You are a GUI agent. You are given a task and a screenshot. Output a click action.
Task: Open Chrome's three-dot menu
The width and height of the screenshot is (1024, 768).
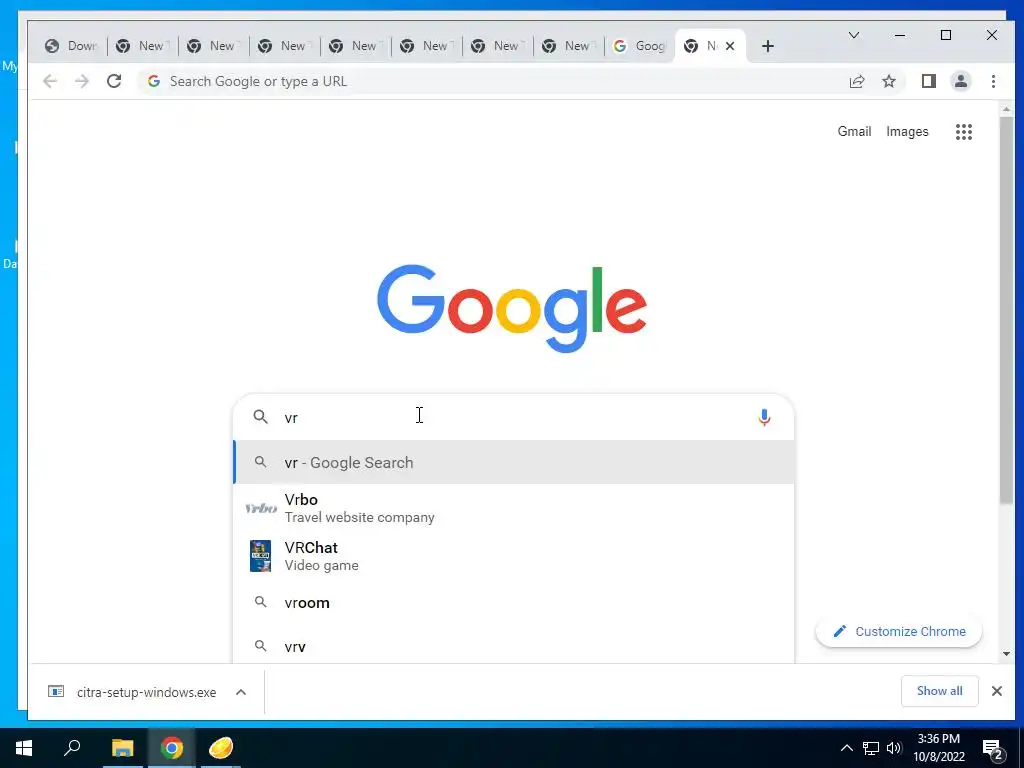pyautogui.click(x=993, y=81)
